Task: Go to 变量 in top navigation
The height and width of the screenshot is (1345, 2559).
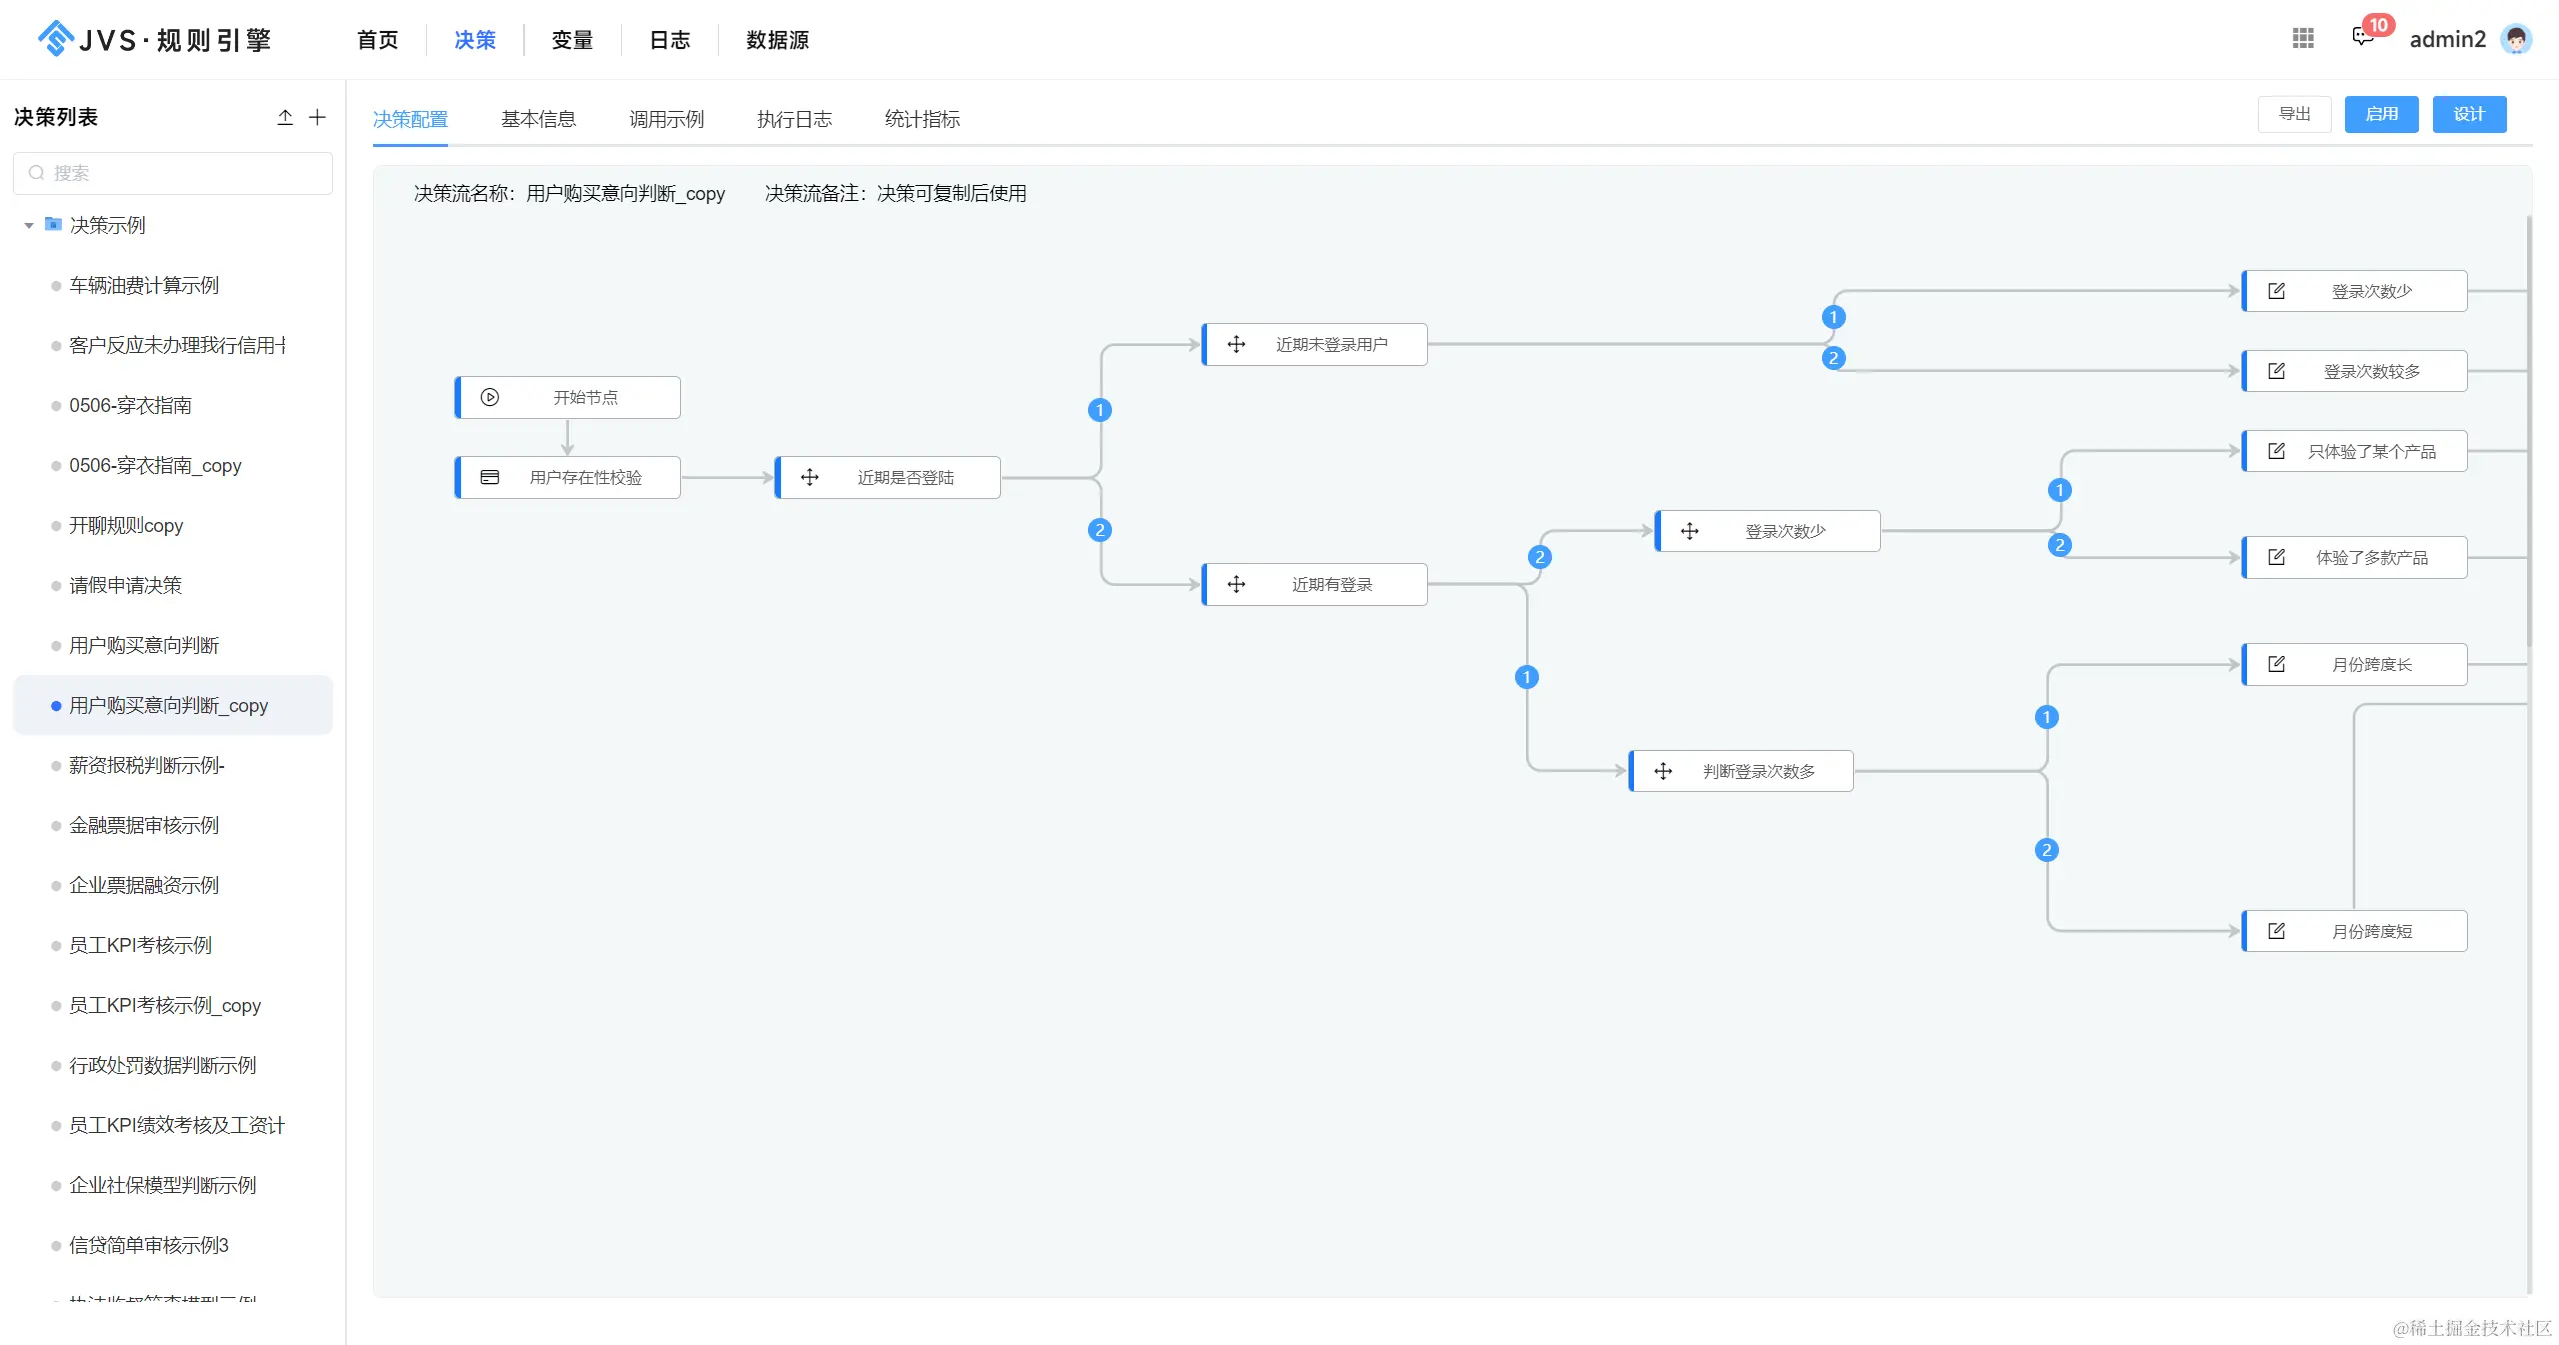Action: coord(572,40)
